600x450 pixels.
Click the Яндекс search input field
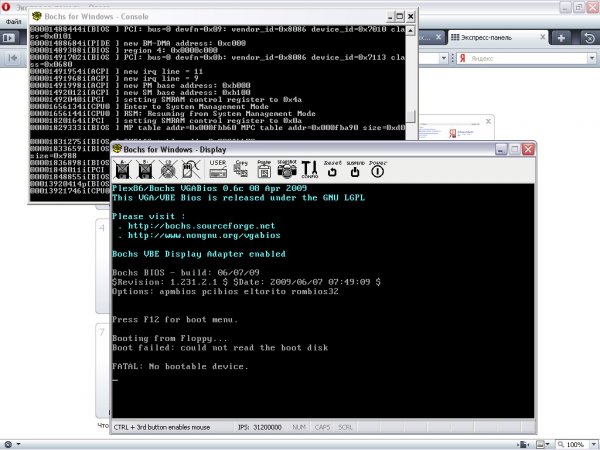pyautogui.click(x=528, y=58)
